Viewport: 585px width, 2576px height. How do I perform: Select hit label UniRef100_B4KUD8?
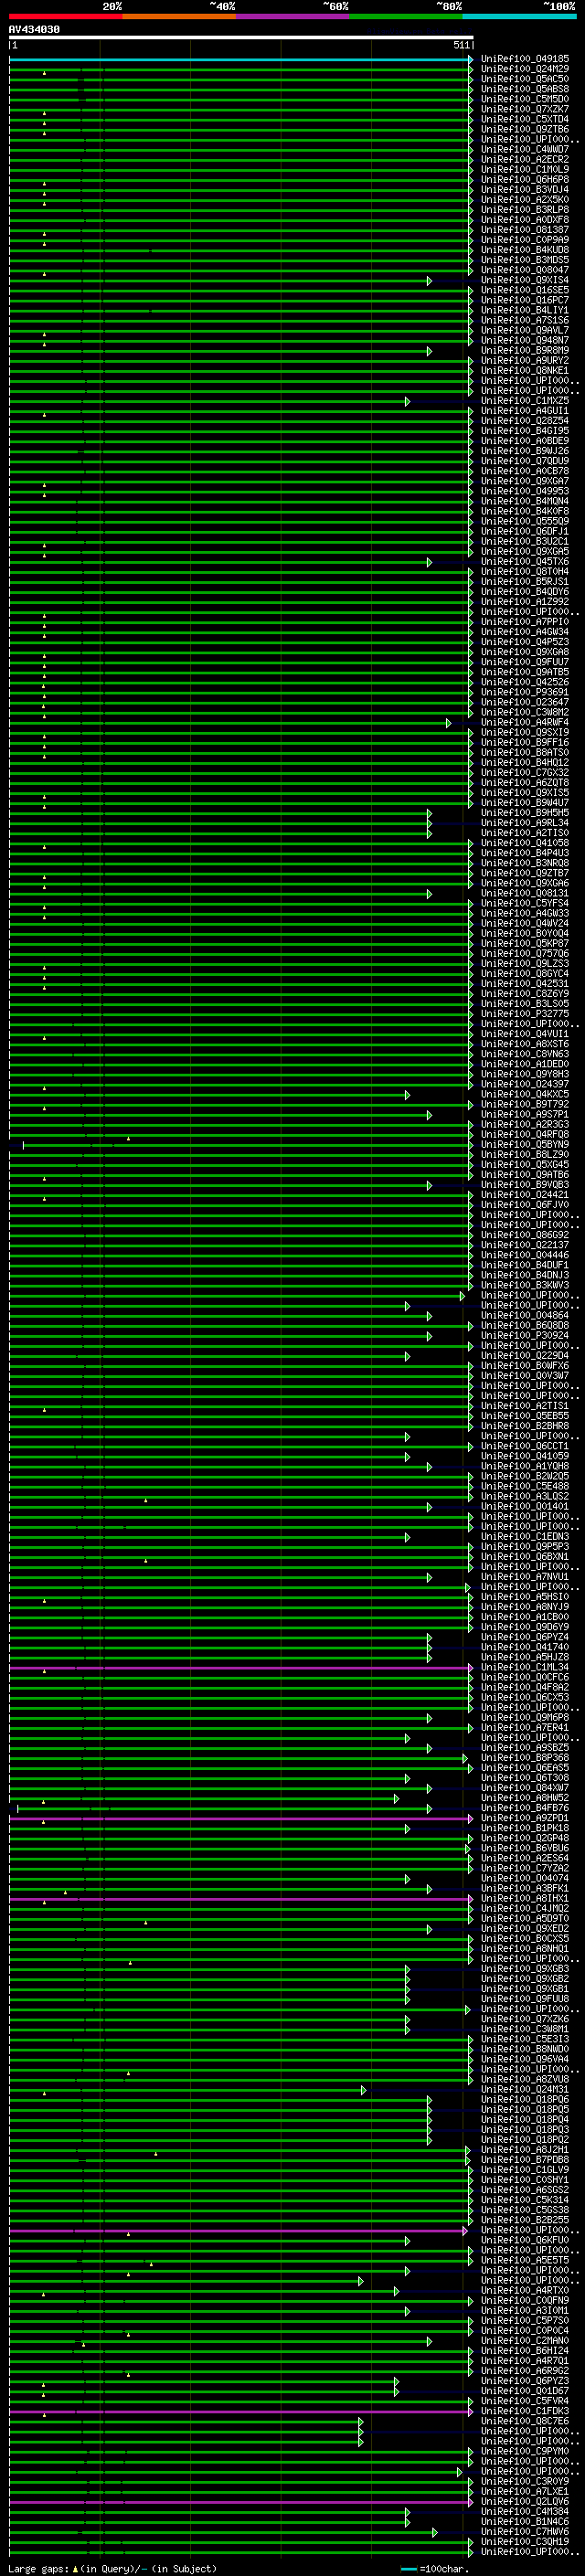[525, 250]
